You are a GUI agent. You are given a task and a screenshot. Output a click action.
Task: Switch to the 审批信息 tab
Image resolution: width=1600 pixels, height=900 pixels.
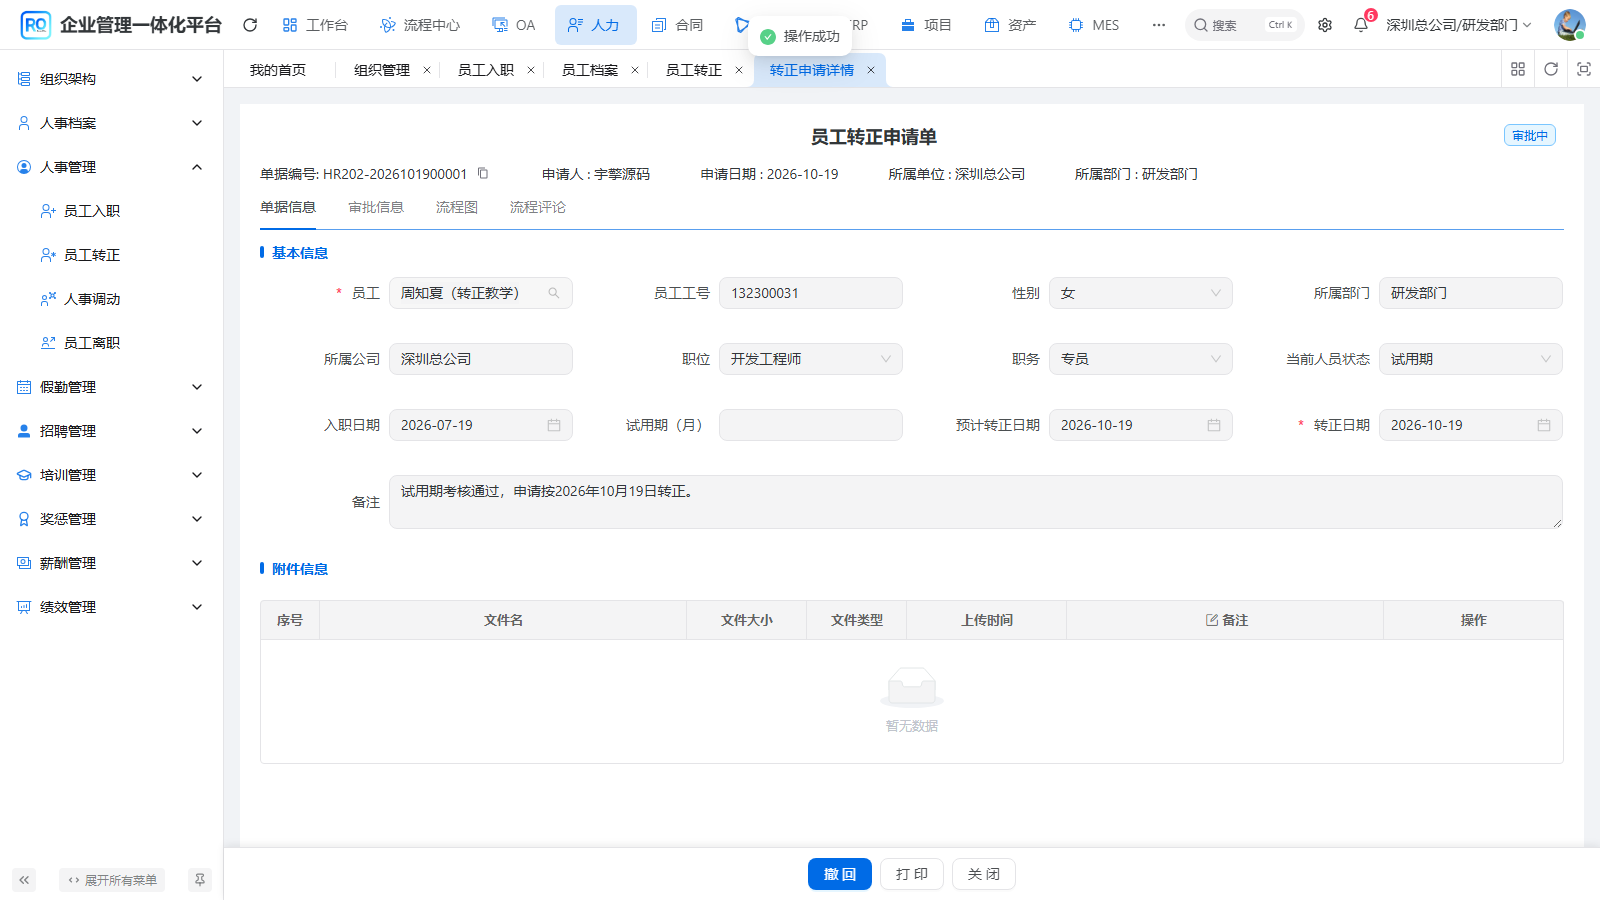pyautogui.click(x=376, y=207)
